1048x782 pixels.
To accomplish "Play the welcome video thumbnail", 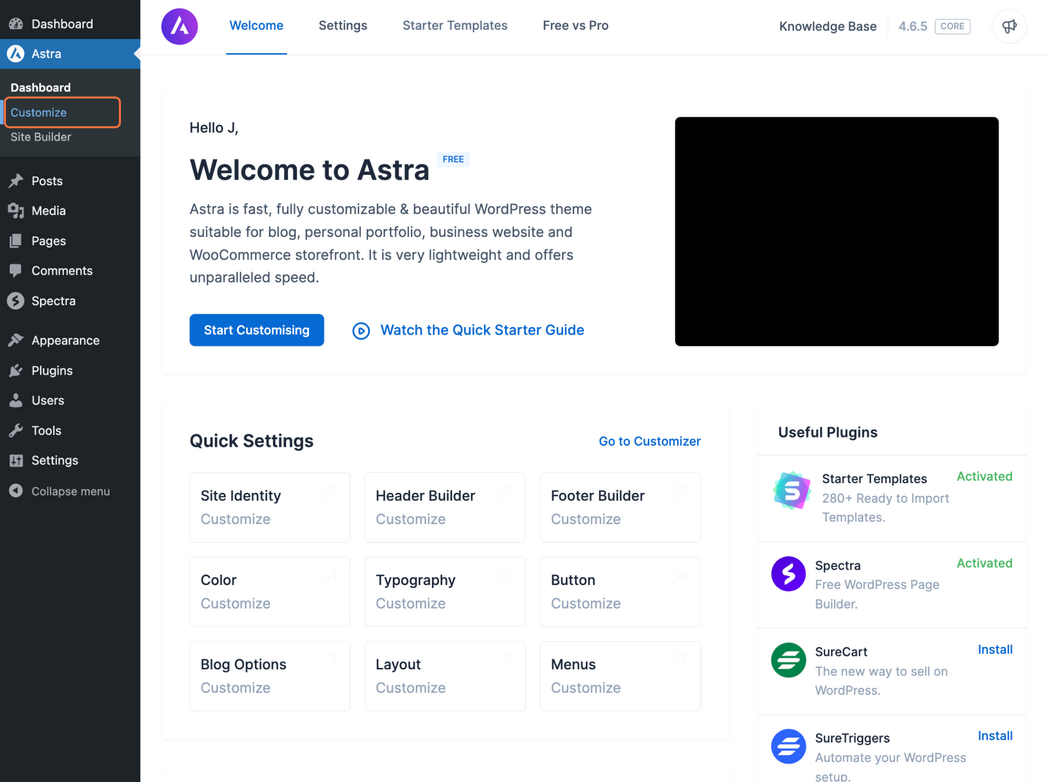I will pos(836,231).
